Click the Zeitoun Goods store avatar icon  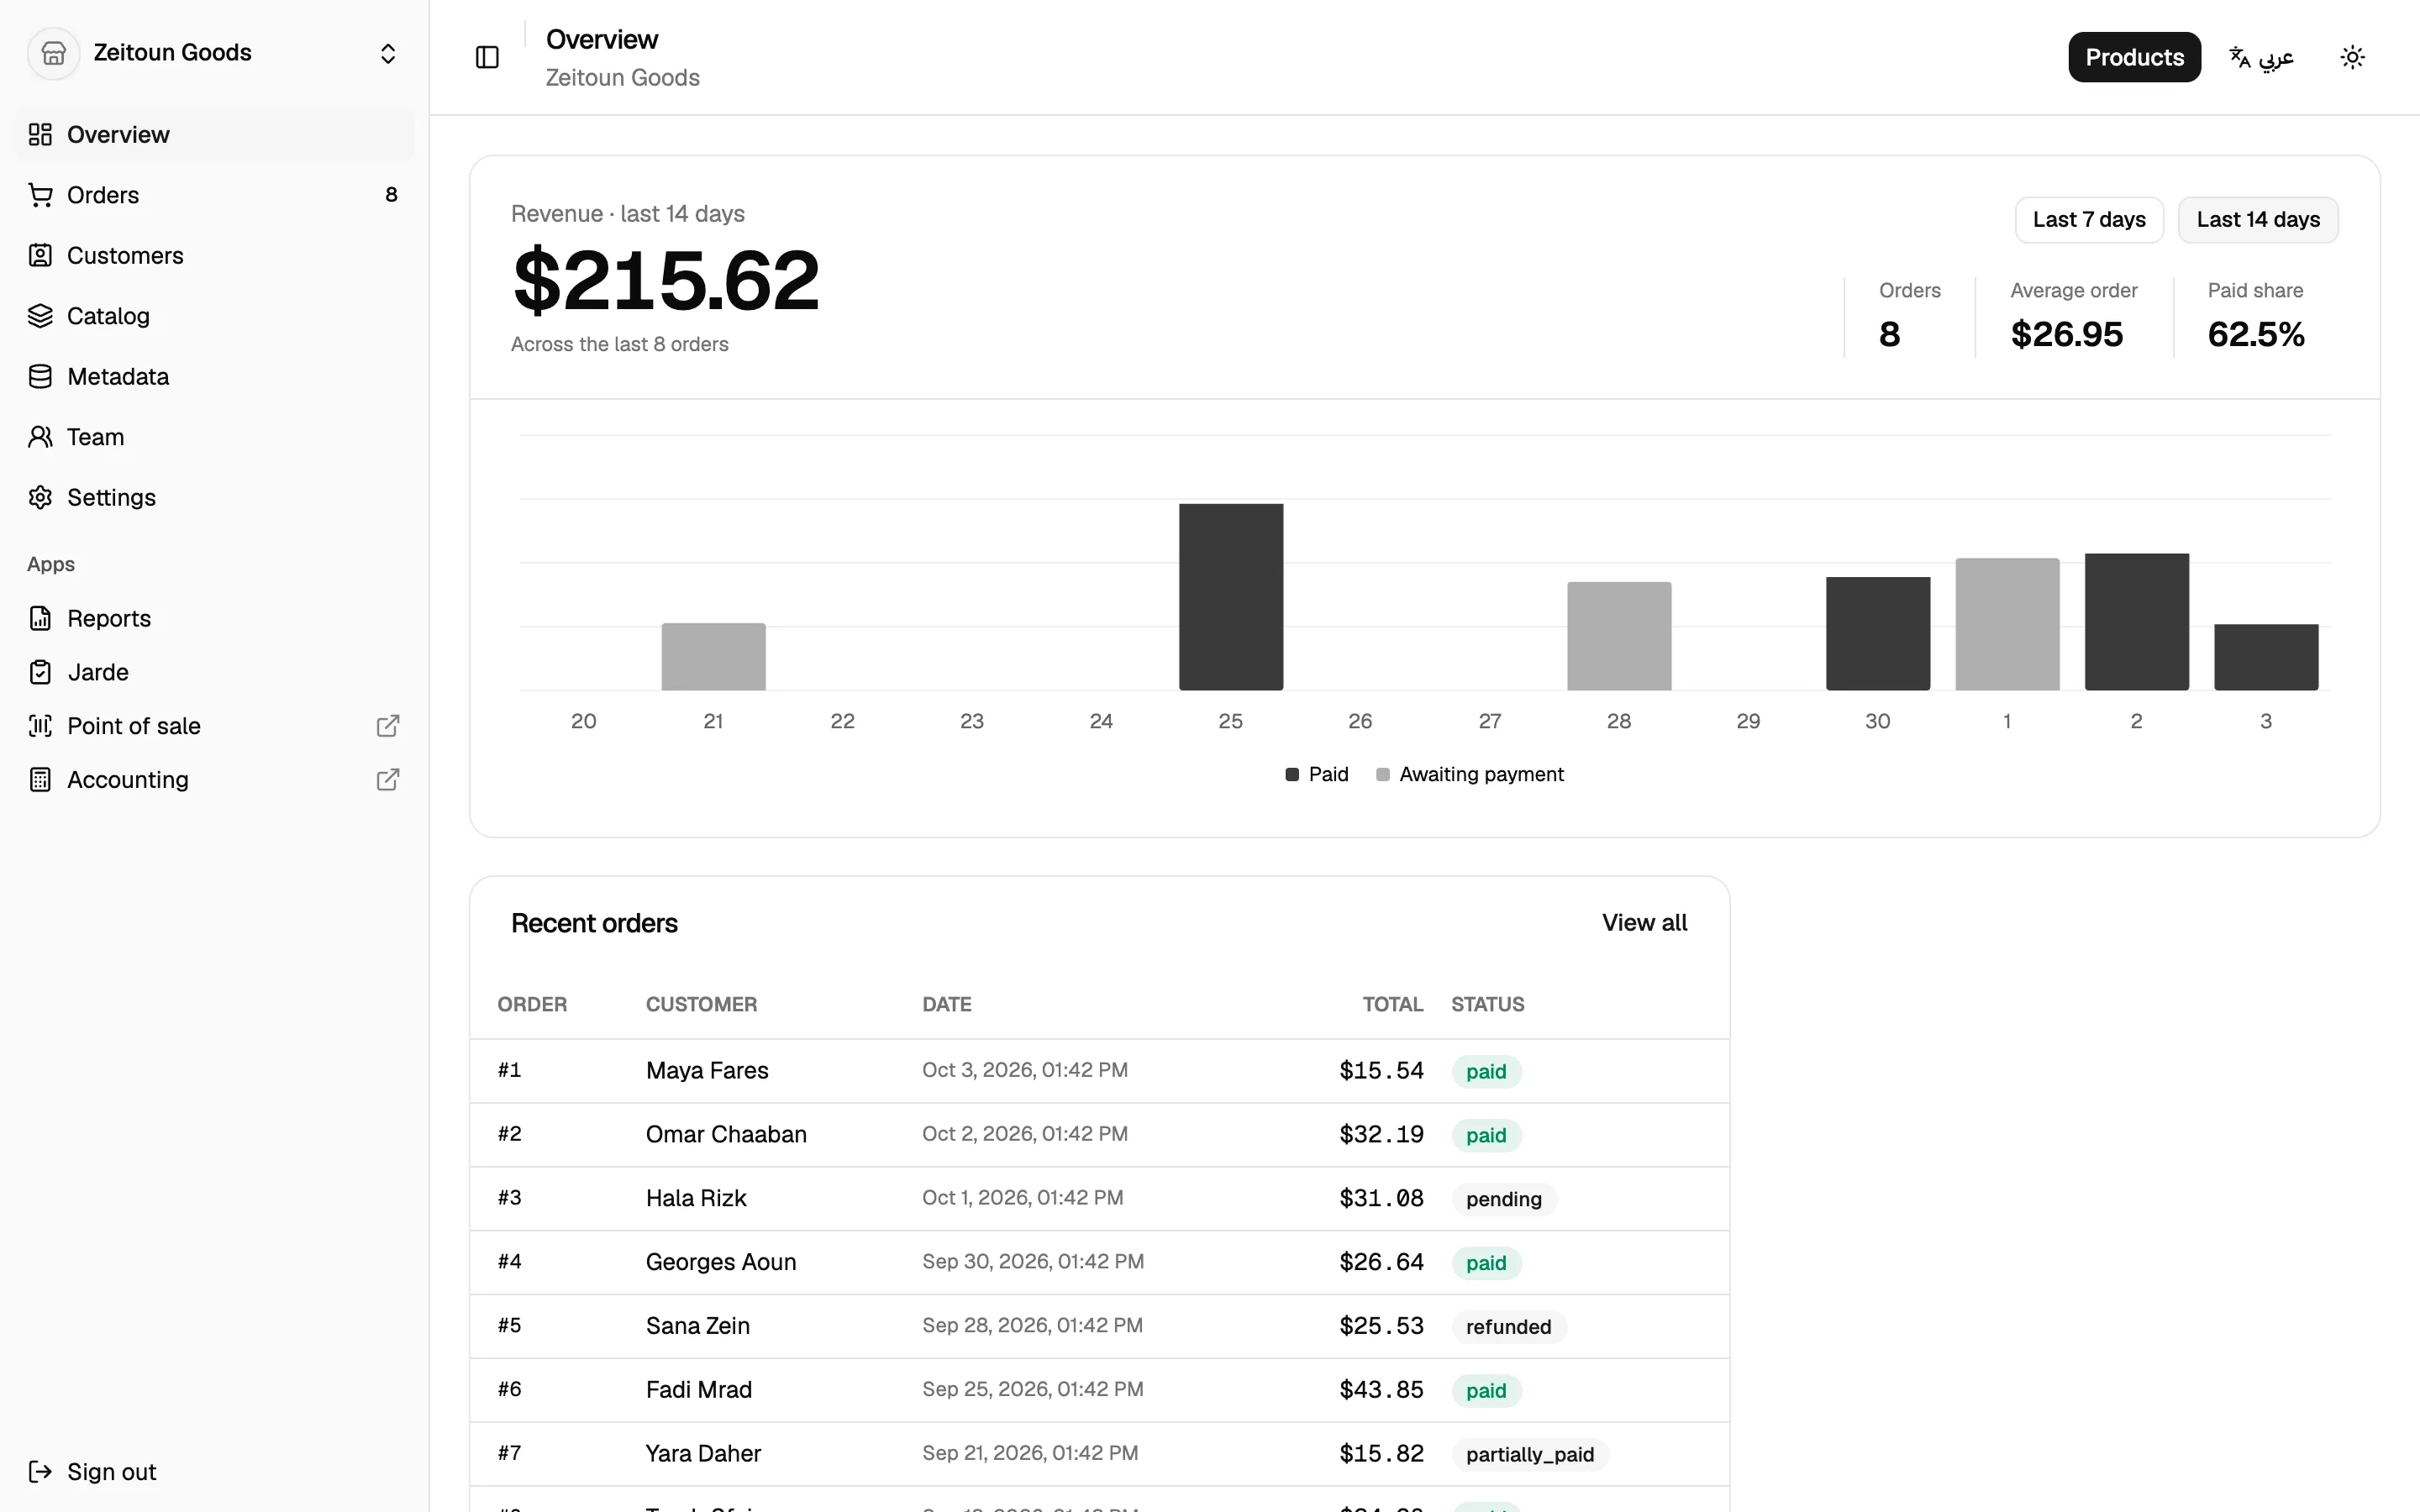pos(53,53)
